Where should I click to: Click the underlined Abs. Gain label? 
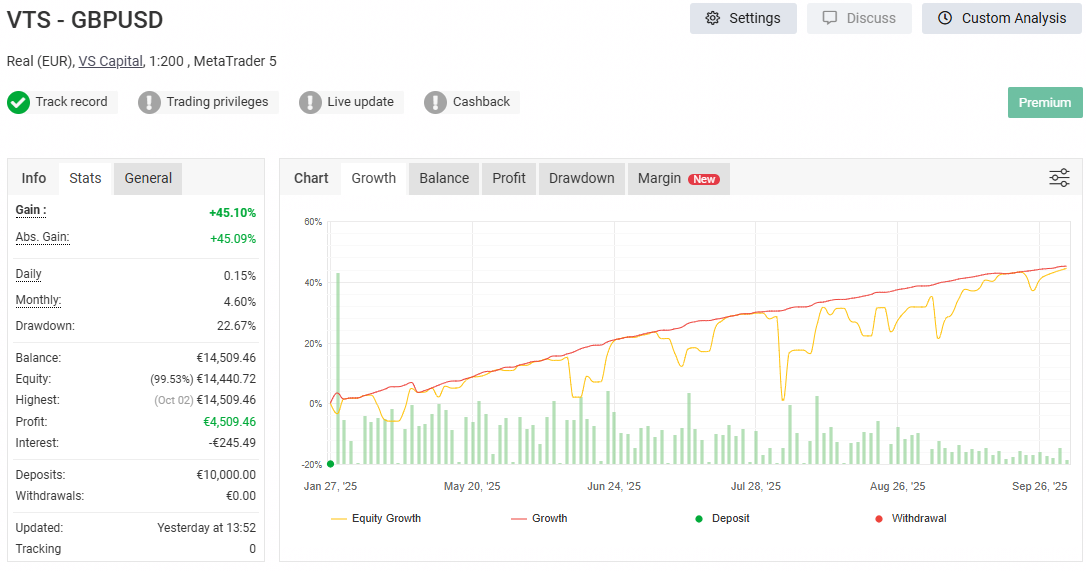pyautogui.click(x=42, y=237)
